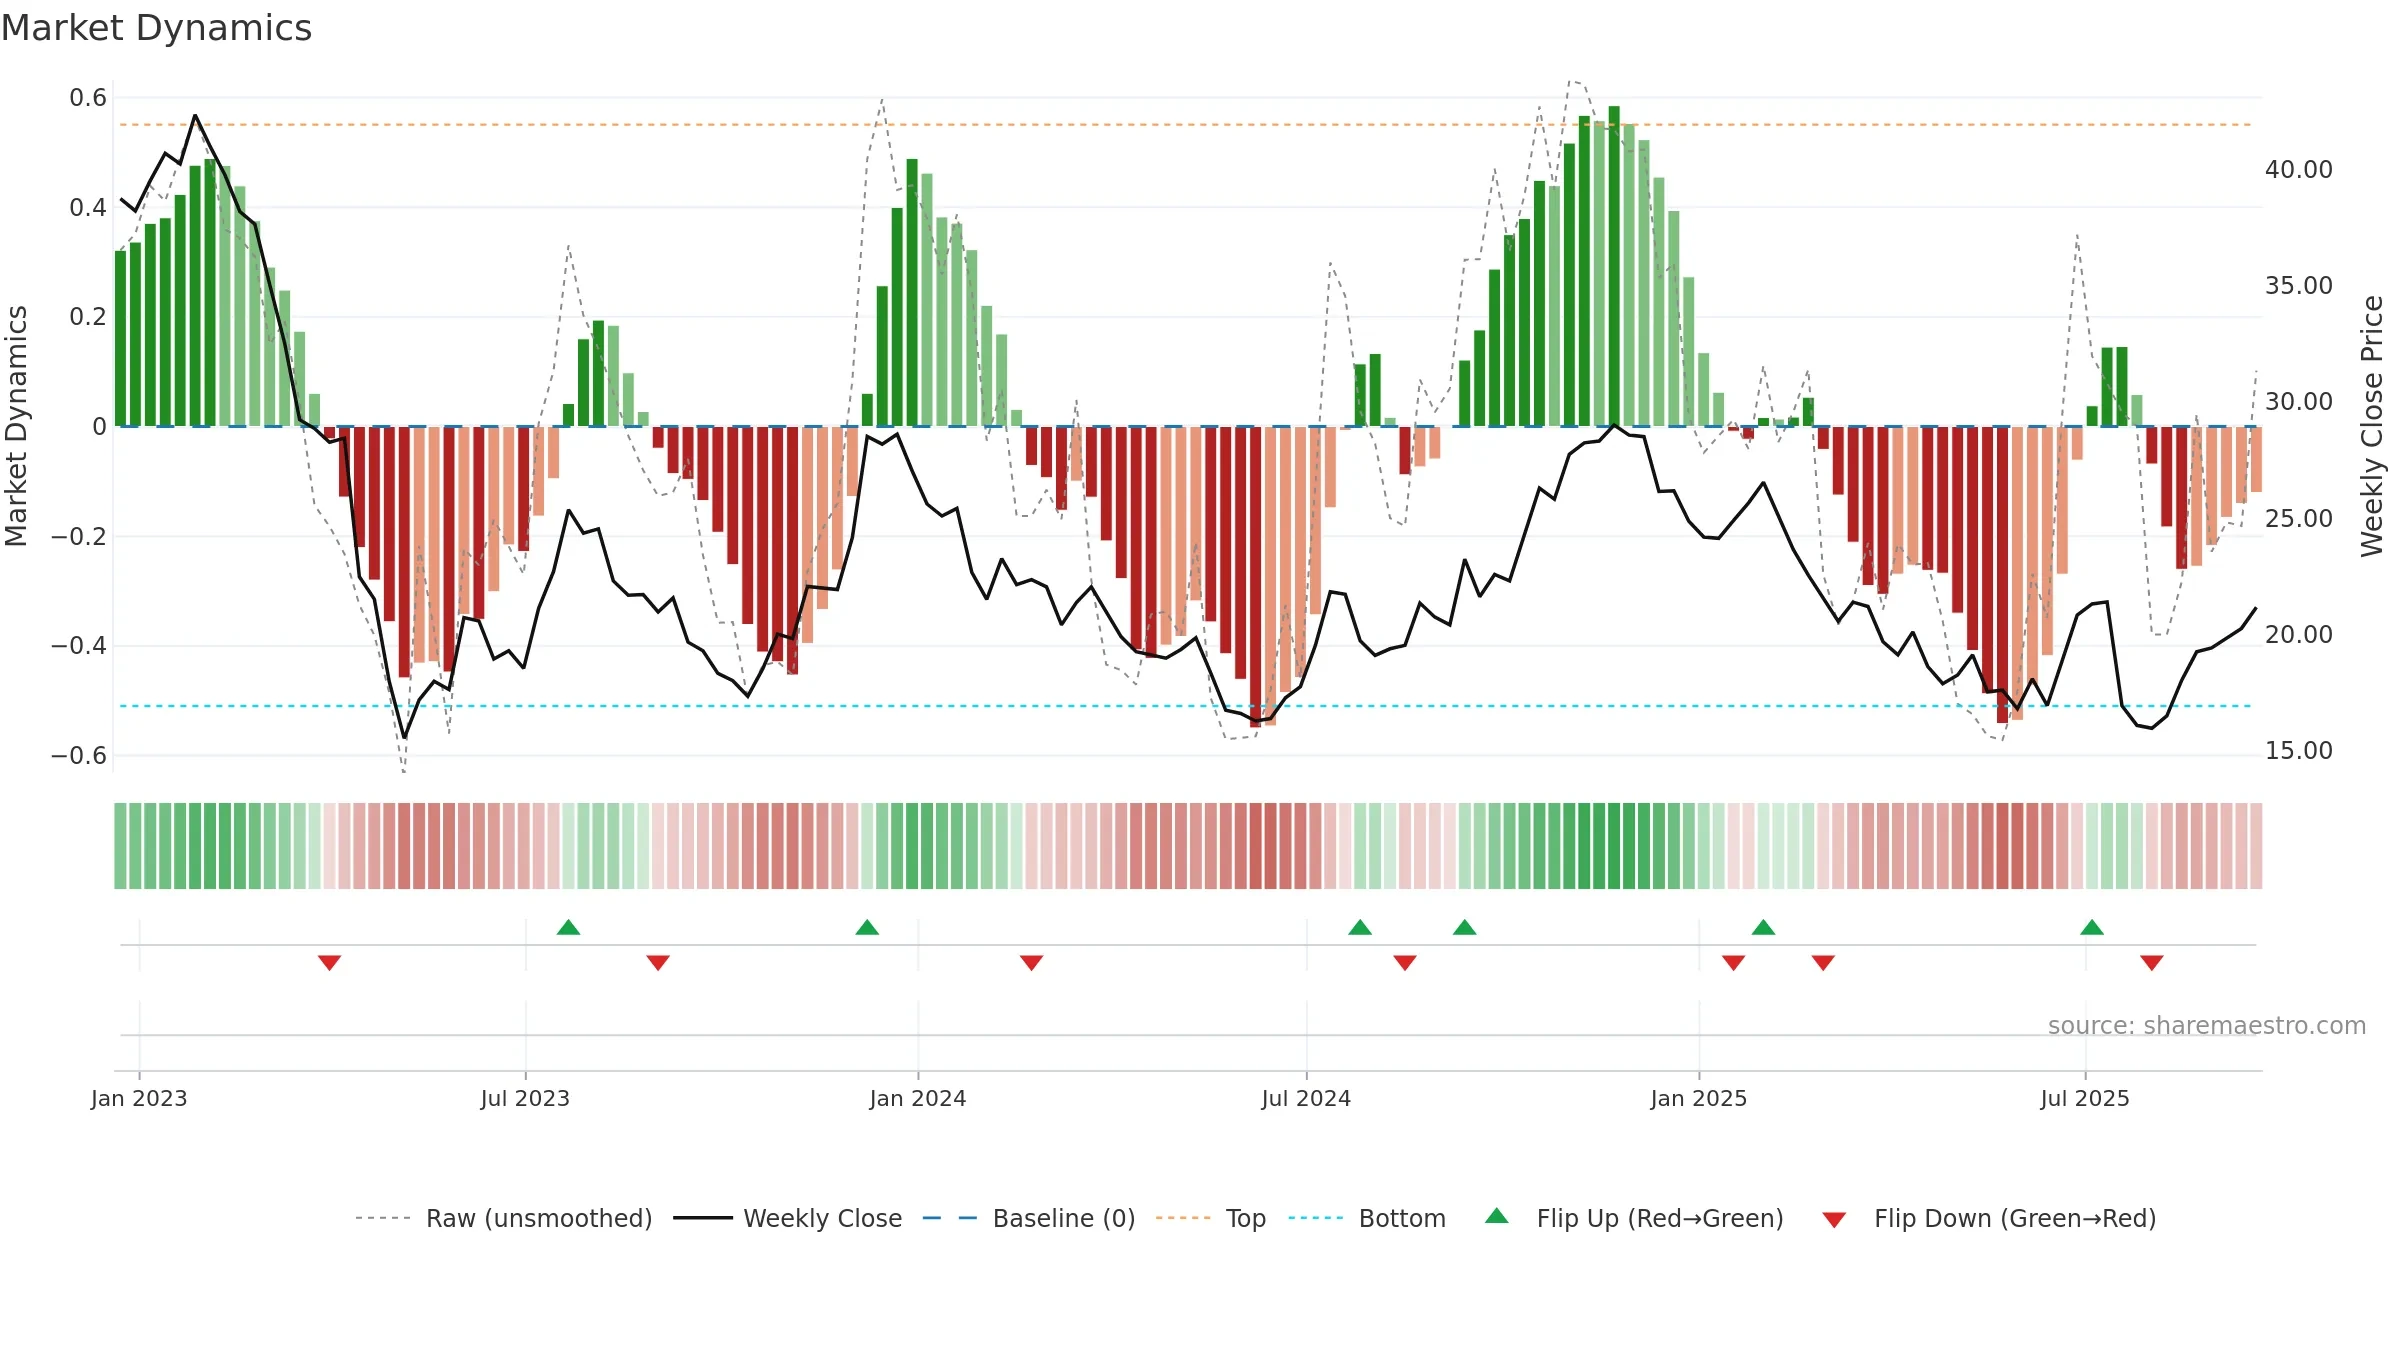Click the Flip Down (Green→Red) legend entry
The image size is (2400, 1350).
[1989, 1218]
